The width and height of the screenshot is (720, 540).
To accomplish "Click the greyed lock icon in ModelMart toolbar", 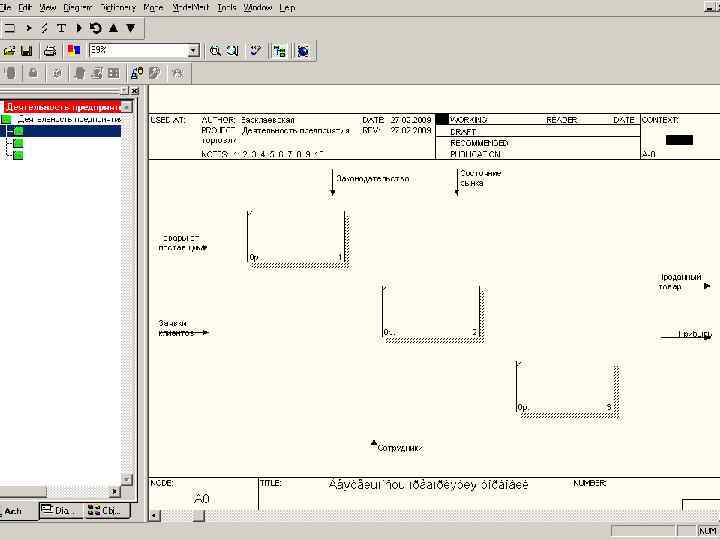I will tap(33, 73).
